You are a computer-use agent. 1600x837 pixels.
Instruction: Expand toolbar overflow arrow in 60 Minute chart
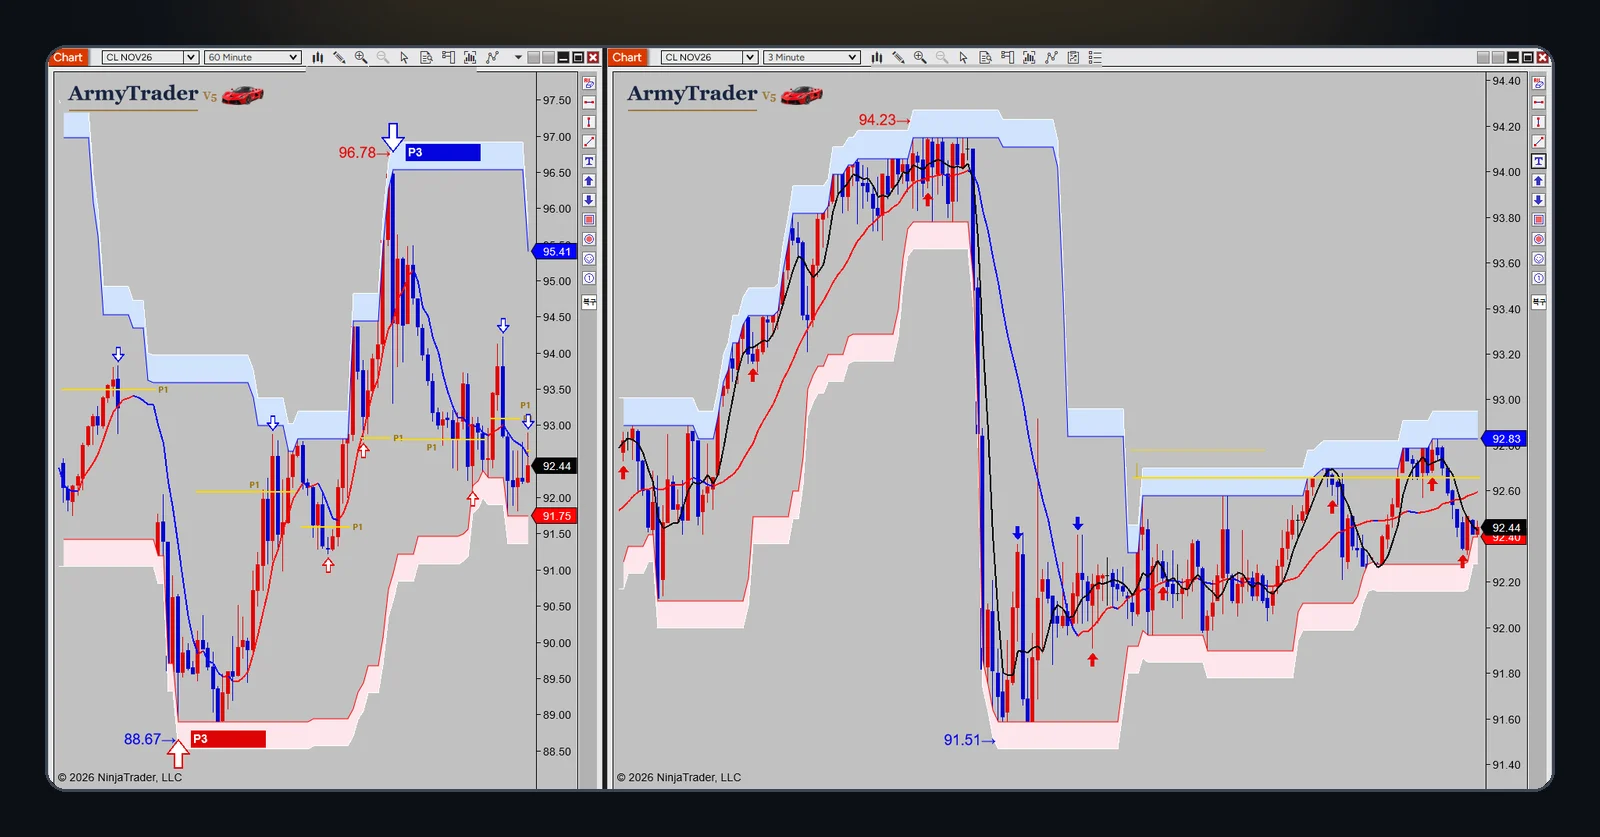pyautogui.click(x=518, y=57)
